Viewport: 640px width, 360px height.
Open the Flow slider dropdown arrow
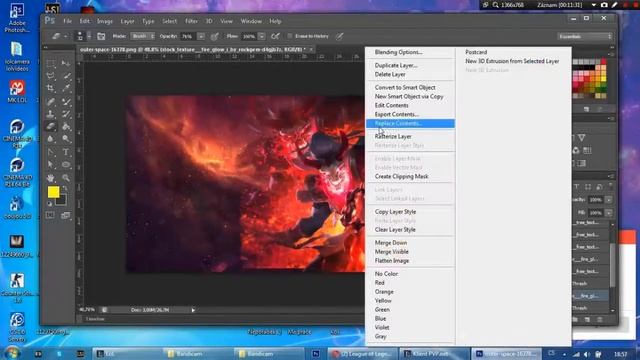pyautogui.click(x=262, y=36)
